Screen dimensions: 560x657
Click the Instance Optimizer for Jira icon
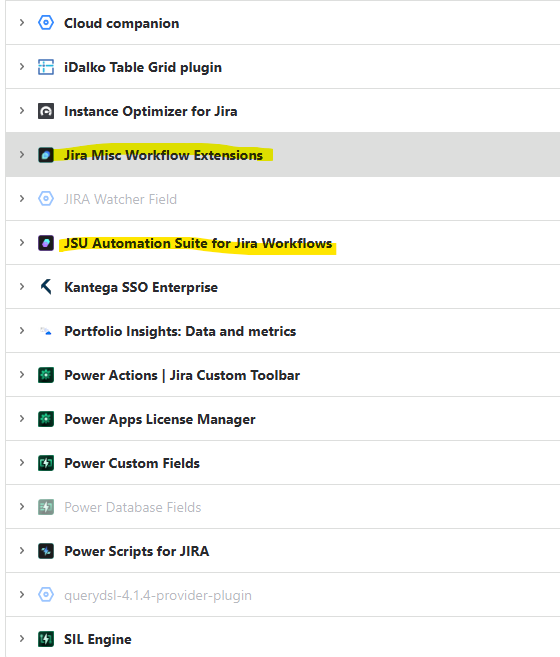(x=46, y=111)
